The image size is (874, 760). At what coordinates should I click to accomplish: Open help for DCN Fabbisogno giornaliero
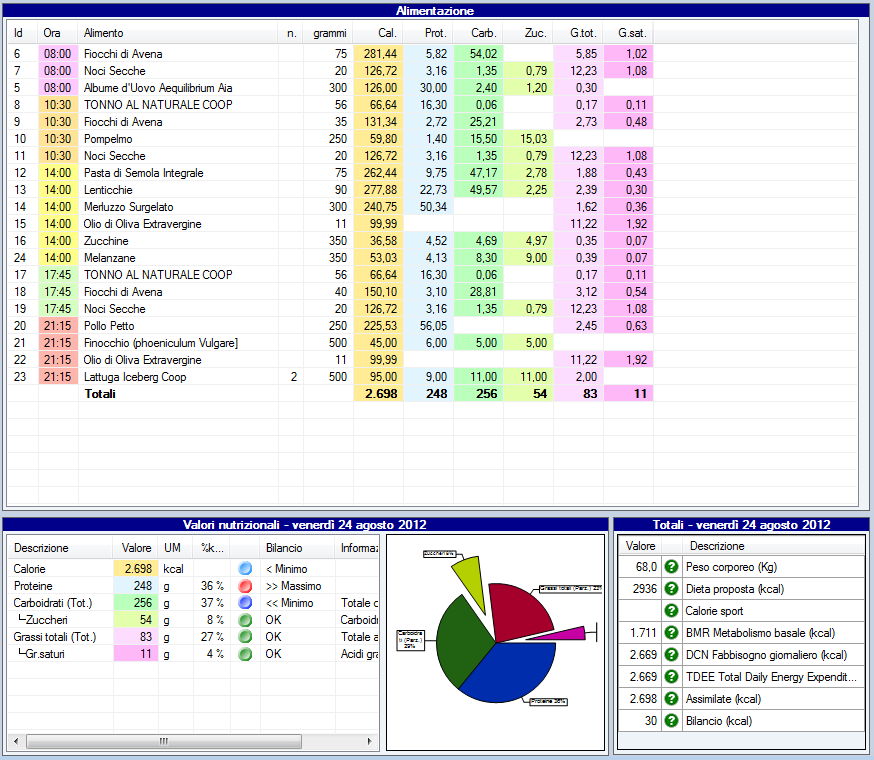pos(671,655)
